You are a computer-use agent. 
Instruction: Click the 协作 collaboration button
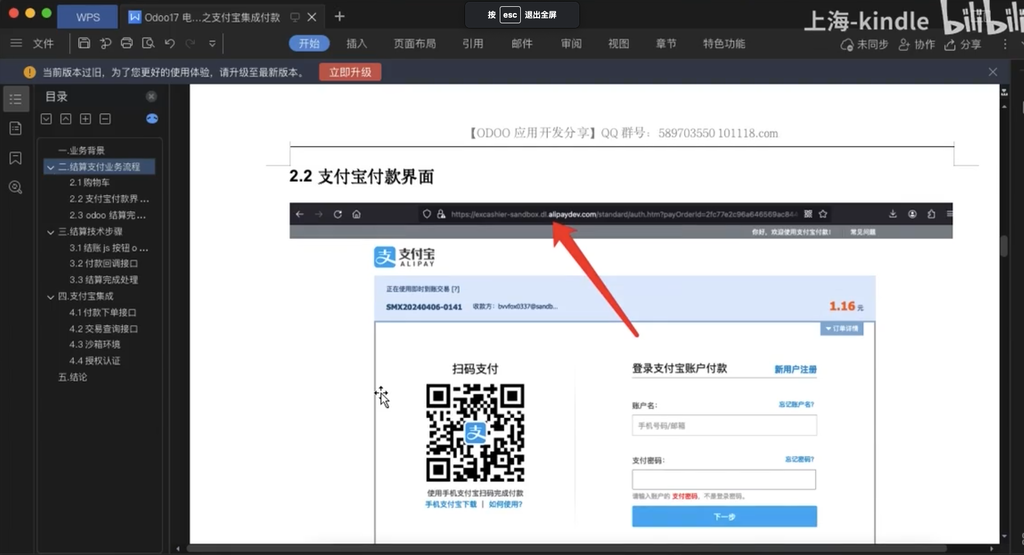916,44
